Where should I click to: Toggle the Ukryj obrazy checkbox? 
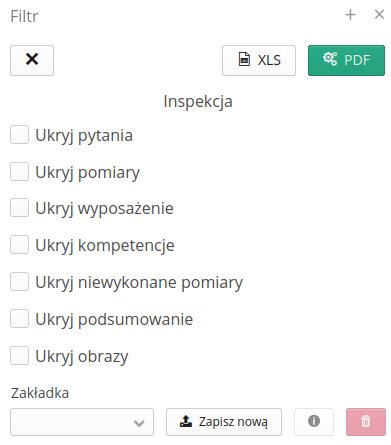pyautogui.click(x=19, y=356)
